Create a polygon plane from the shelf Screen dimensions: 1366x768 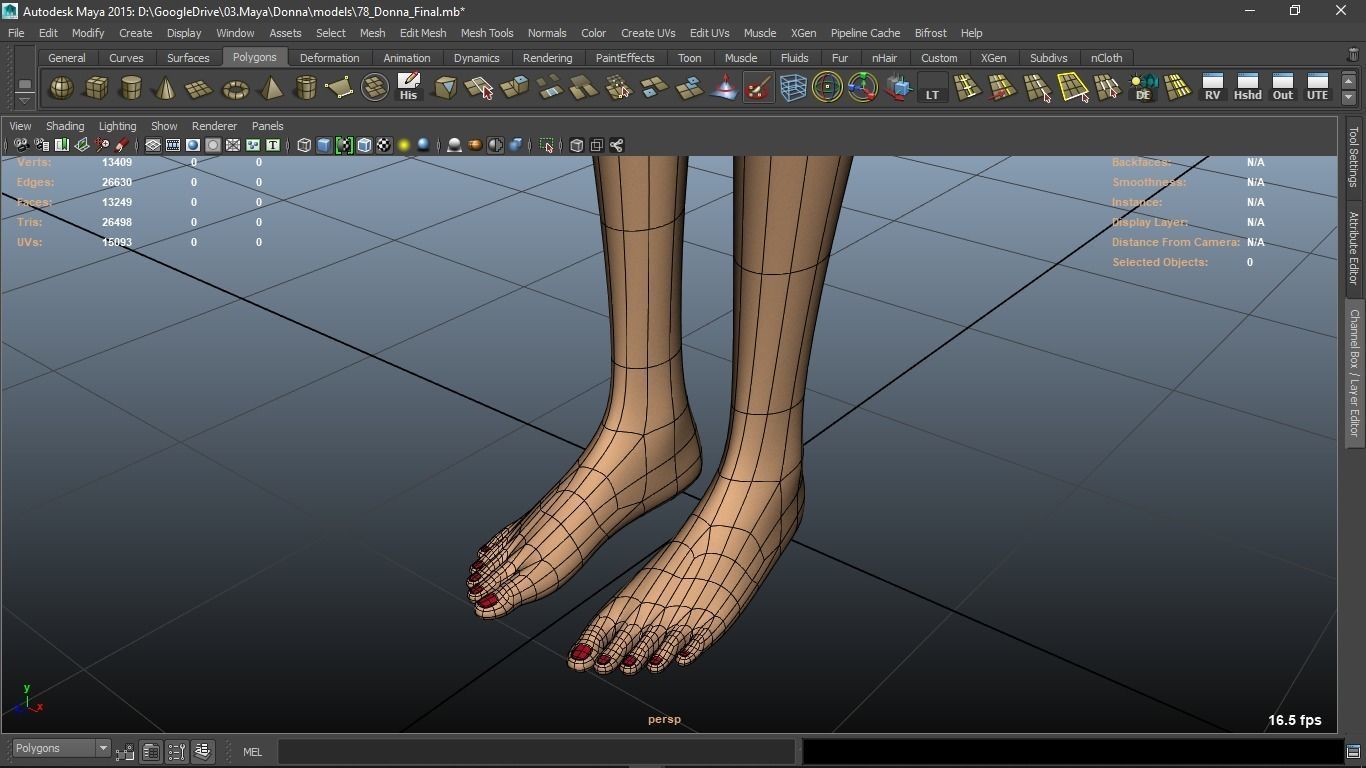pyautogui.click(x=200, y=88)
